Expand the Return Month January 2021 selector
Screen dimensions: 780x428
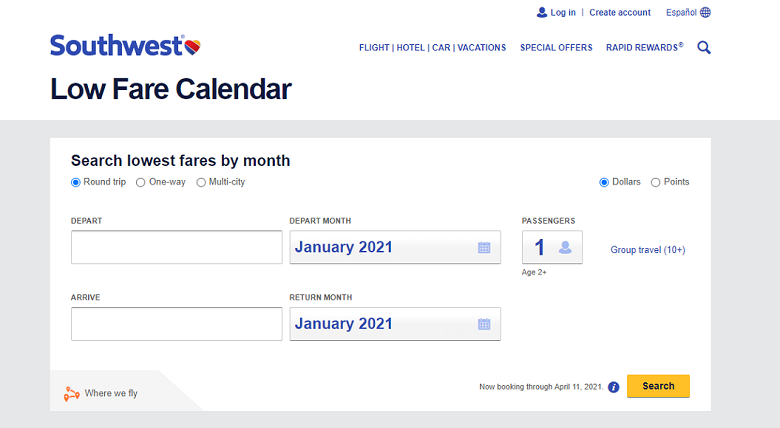395,323
